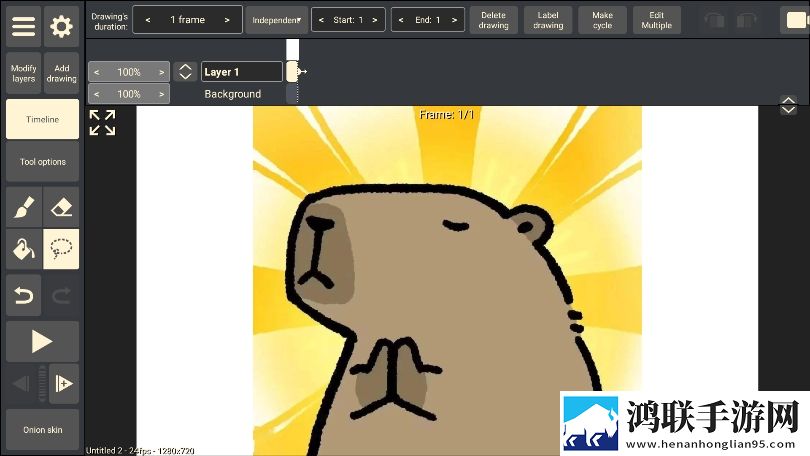The width and height of the screenshot is (810, 456).
Task: Open Modify layers
Action: pyautogui.click(x=23, y=73)
